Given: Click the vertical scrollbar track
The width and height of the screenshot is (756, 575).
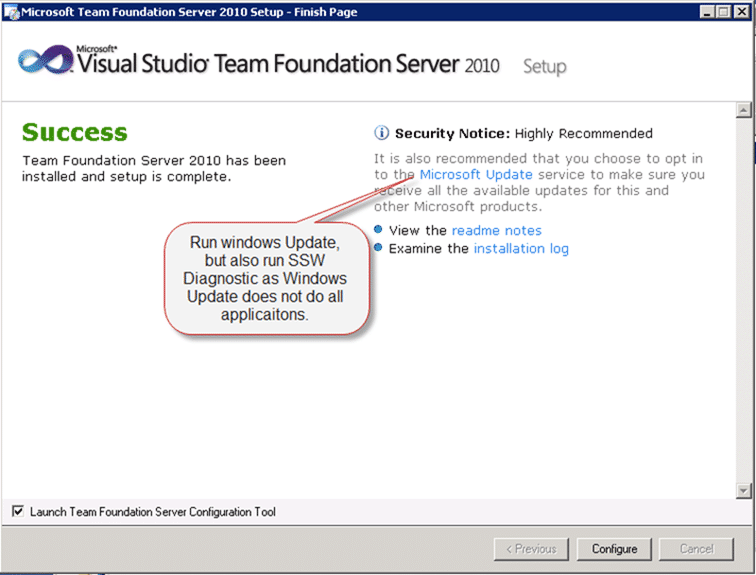Looking at the screenshot, I should 743,300.
